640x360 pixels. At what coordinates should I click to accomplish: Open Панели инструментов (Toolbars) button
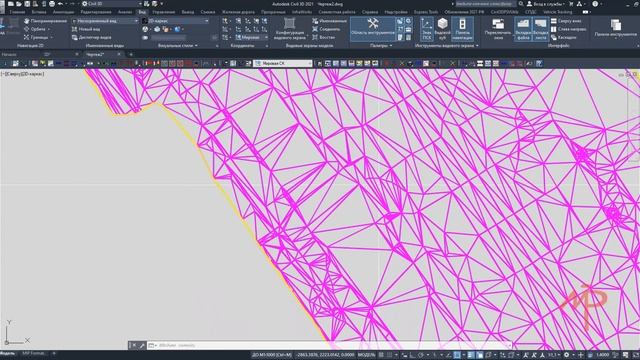pyautogui.click(x=616, y=29)
